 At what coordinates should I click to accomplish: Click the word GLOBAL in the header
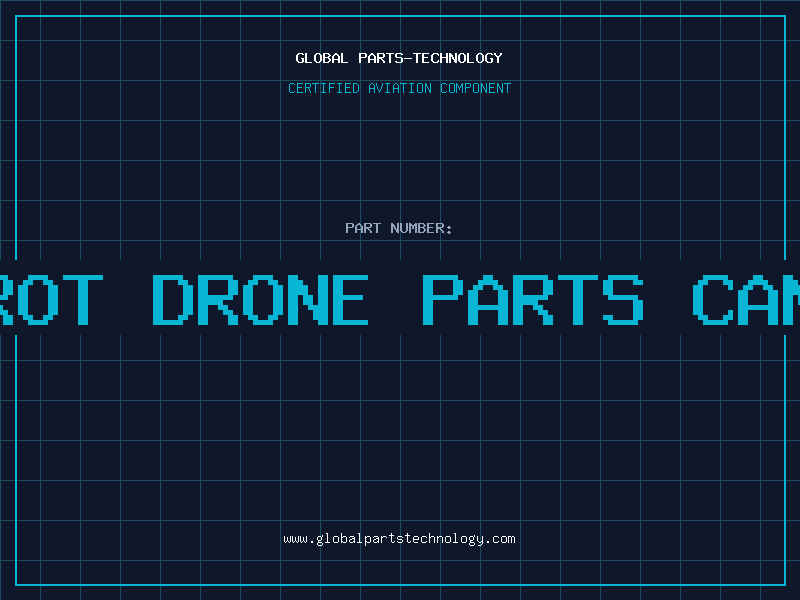321,58
